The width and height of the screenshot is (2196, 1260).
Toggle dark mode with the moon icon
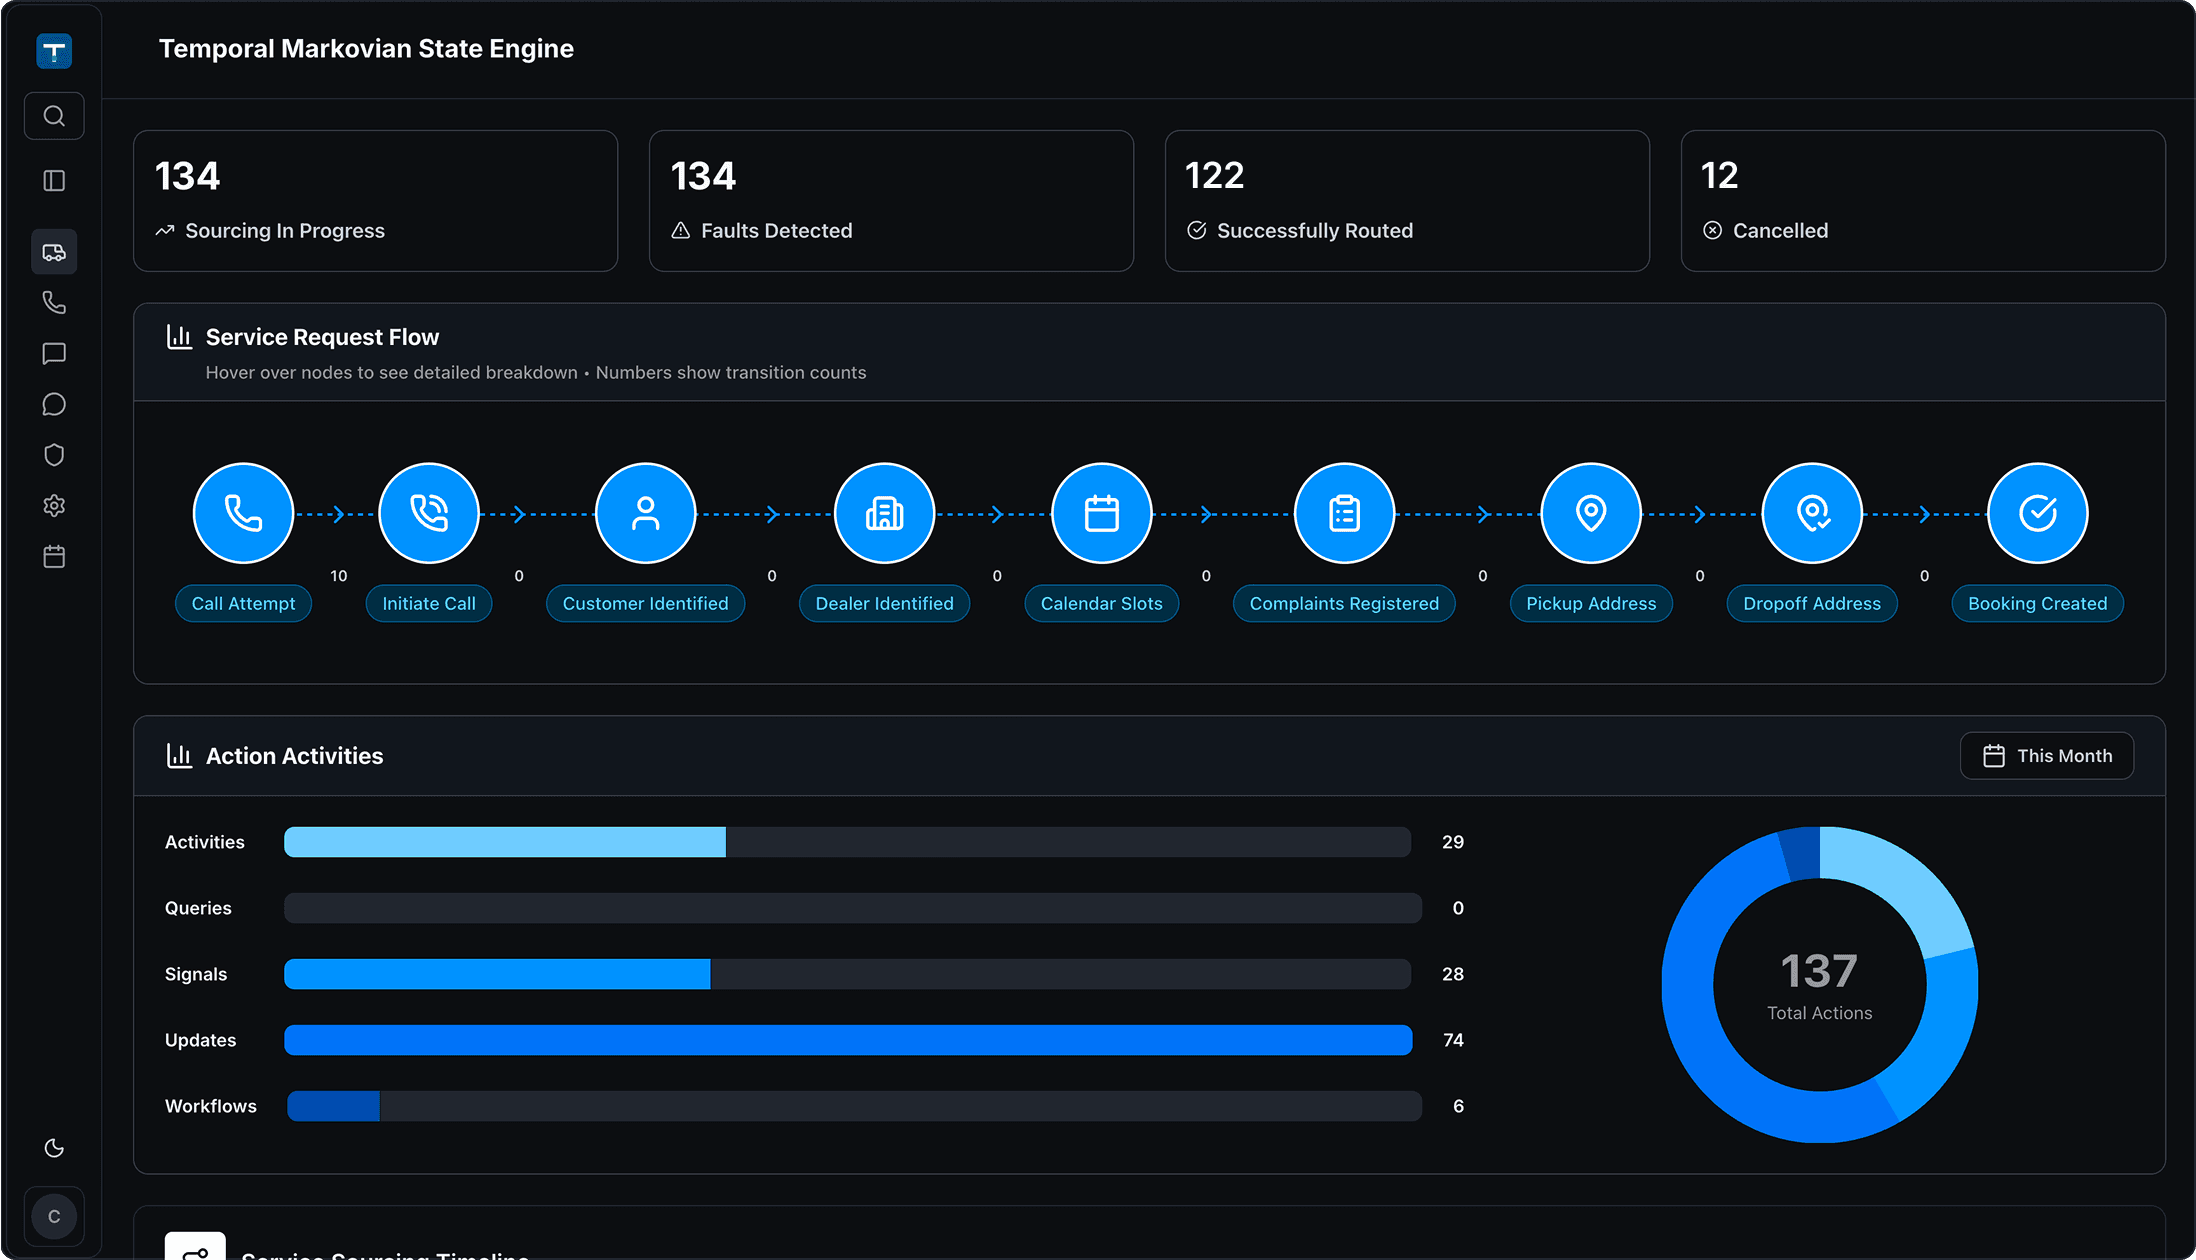pos(54,1148)
